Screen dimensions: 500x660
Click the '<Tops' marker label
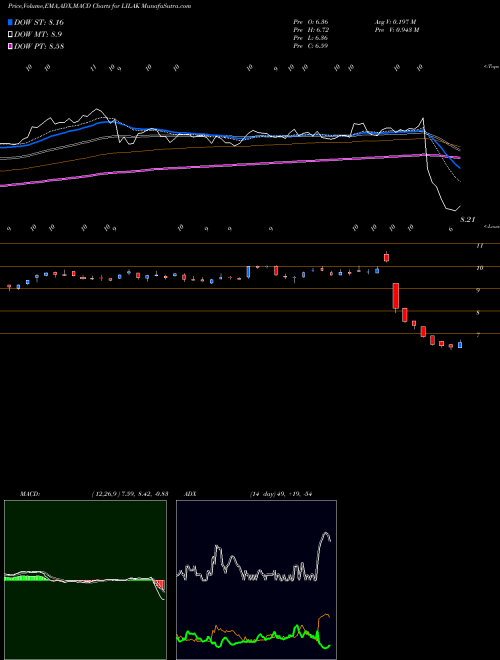coord(492,67)
